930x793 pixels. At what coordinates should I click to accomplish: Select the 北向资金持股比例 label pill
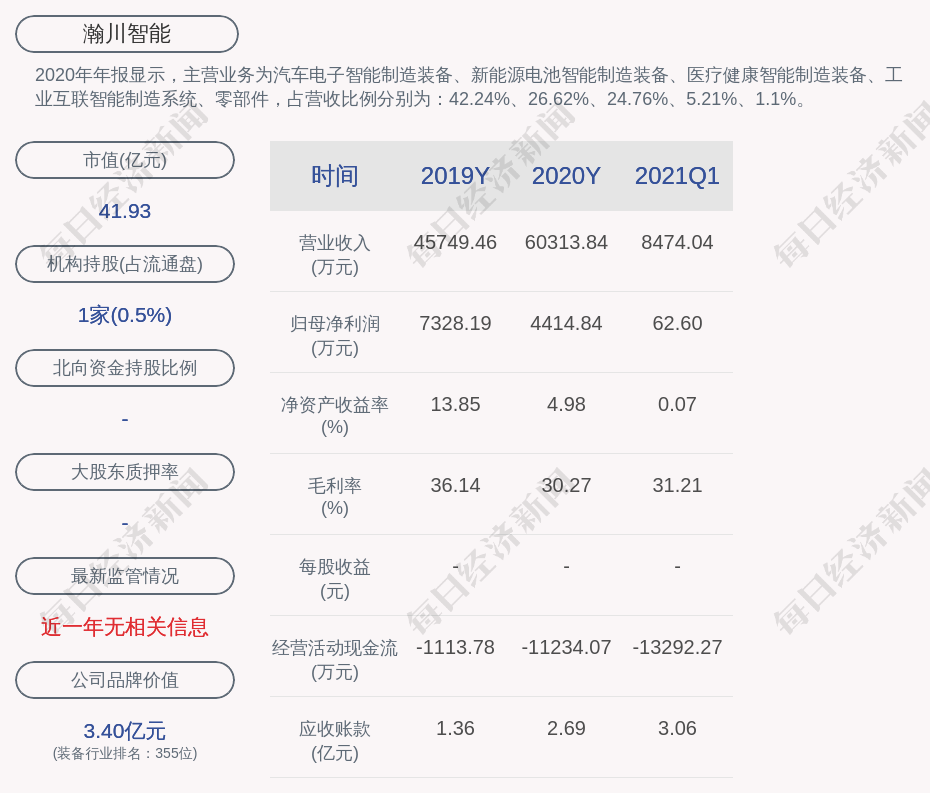tap(125, 368)
